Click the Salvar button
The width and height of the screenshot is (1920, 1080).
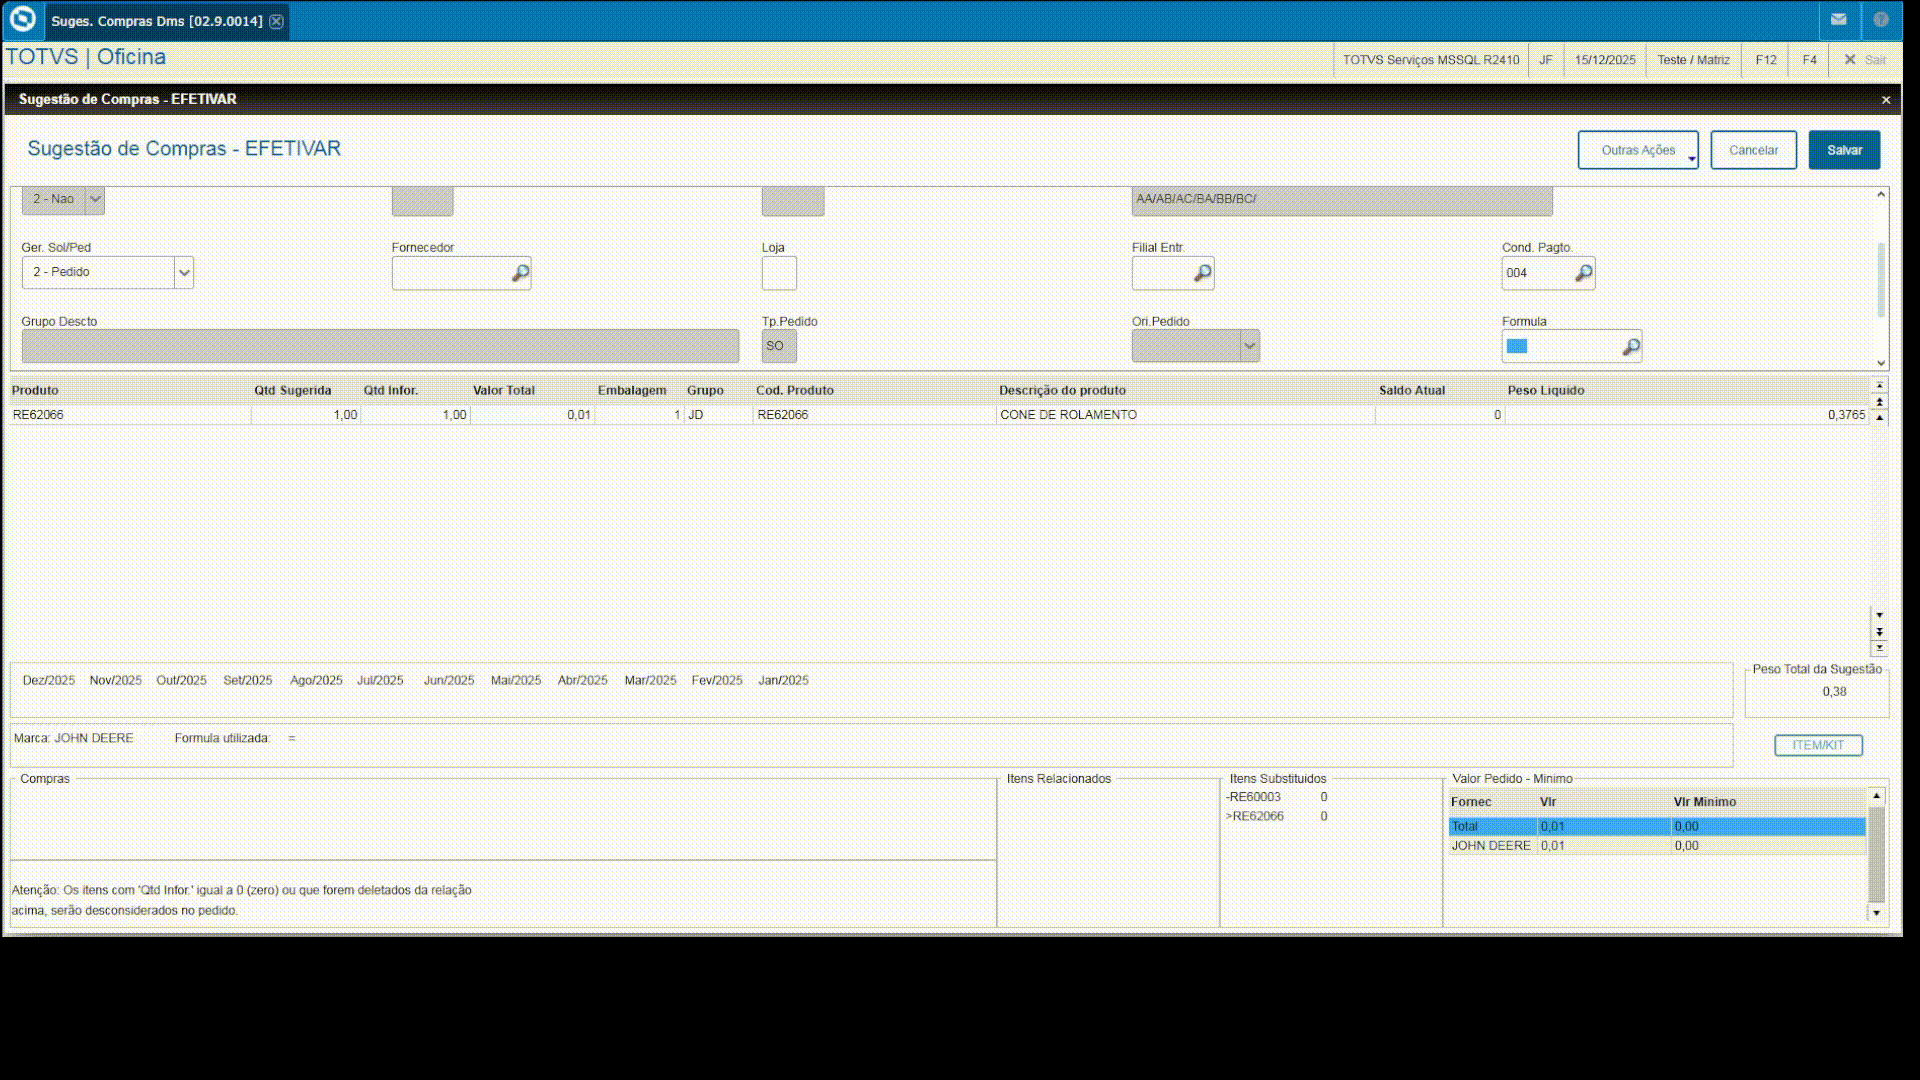coord(1843,150)
